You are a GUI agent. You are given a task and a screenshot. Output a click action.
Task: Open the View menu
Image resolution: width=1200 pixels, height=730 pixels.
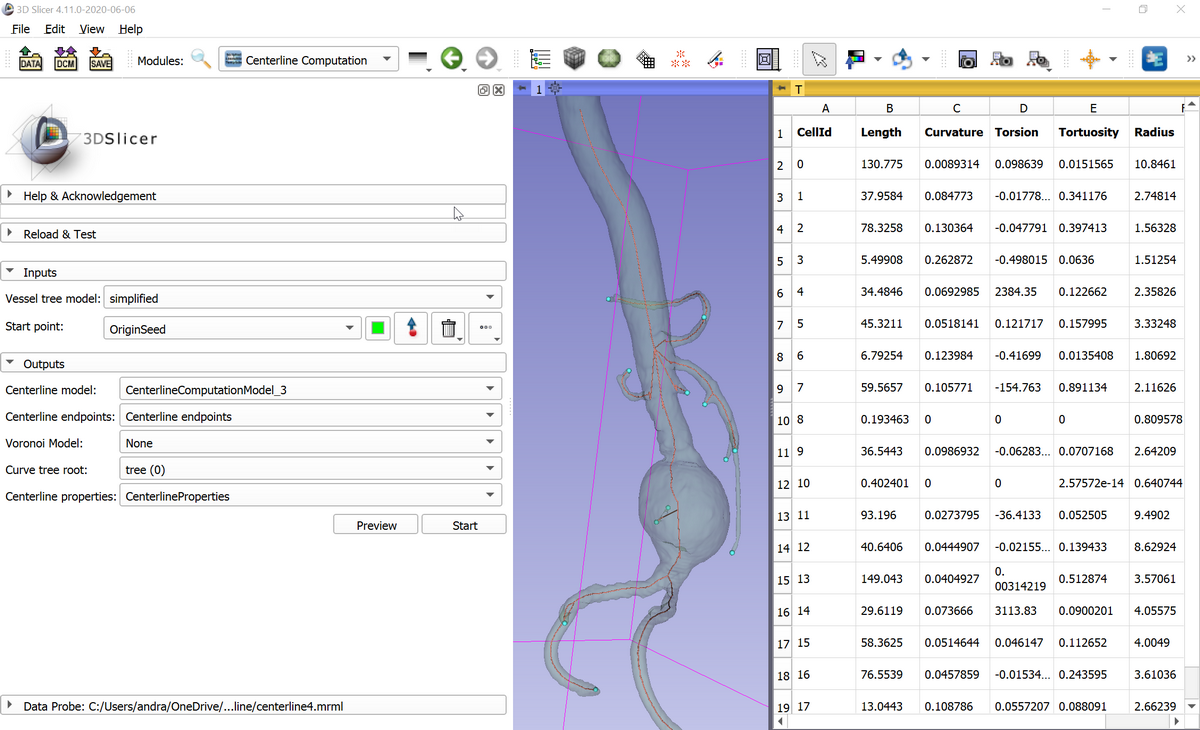click(x=92, y=29)
